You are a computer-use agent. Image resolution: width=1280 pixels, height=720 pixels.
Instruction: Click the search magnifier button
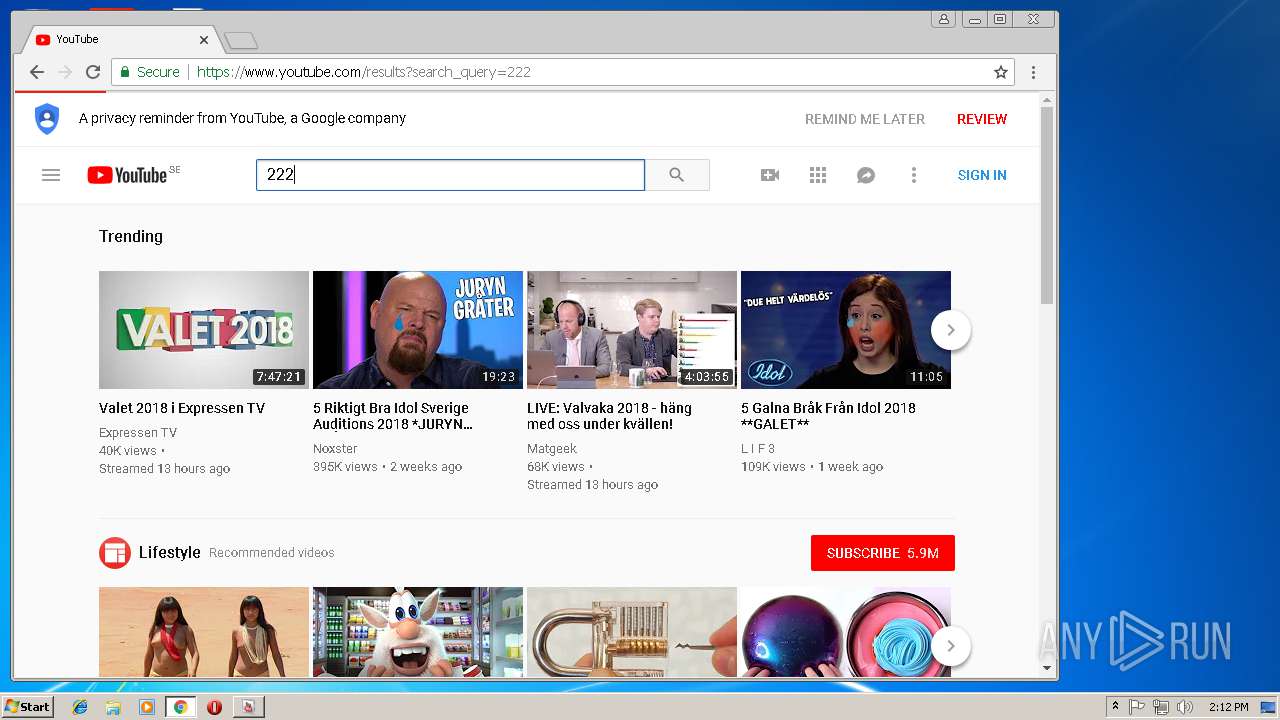[677, 175]
